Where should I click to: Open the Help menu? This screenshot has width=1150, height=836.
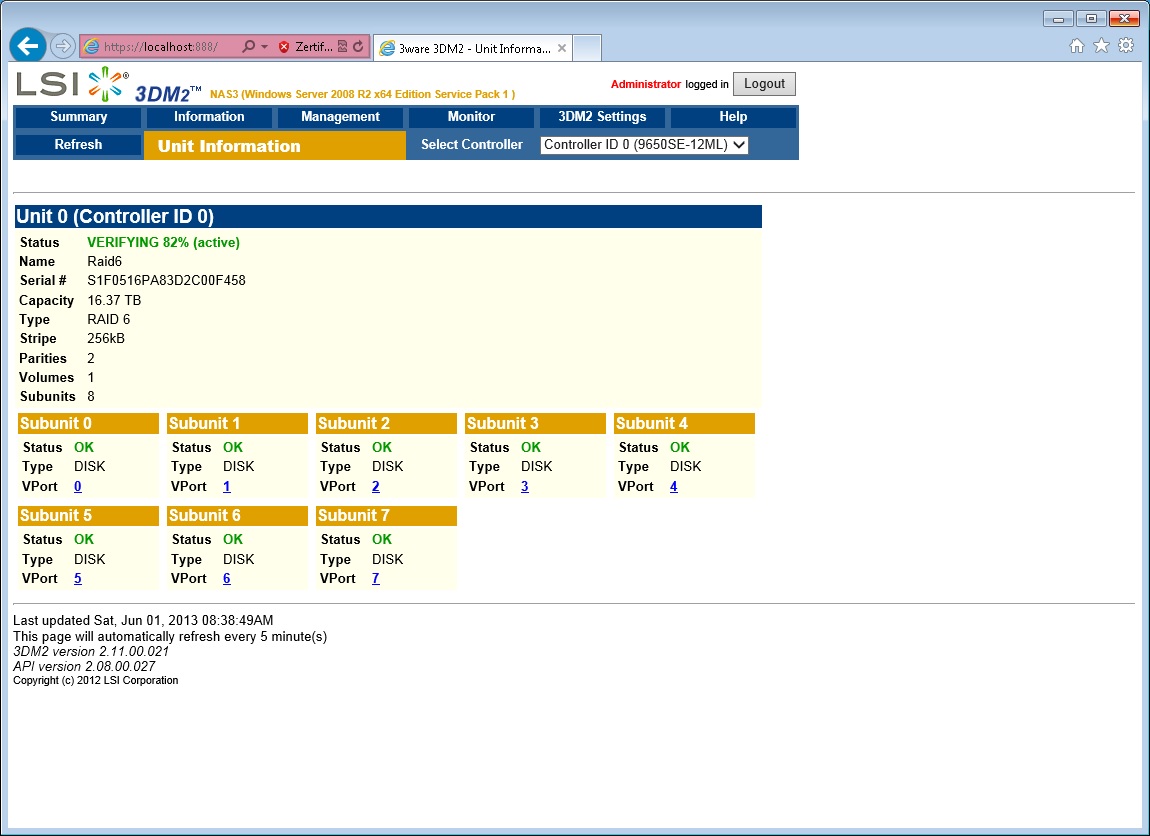tap(733, 117)
